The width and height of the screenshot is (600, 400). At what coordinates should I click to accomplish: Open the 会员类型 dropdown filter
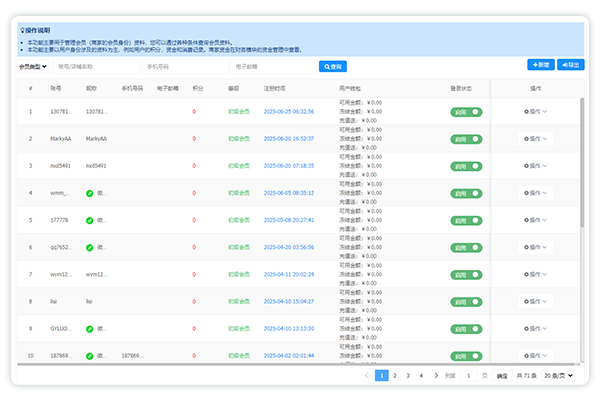(33, 66)
